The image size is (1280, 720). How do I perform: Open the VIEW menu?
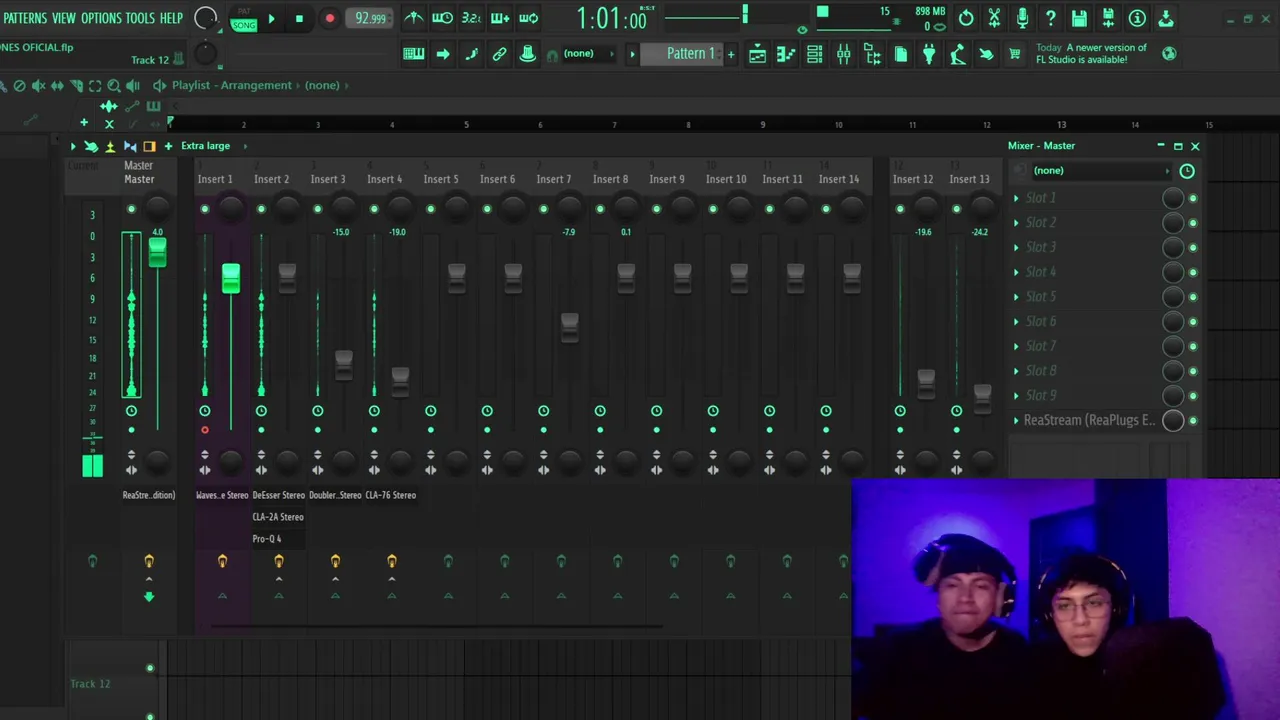[64, 18]
